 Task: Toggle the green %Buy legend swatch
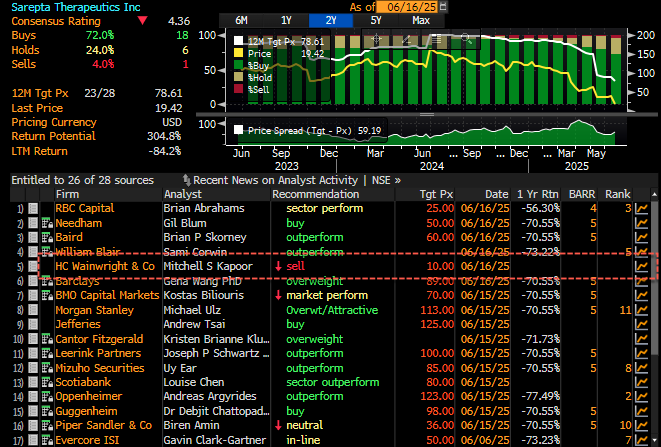(239, 65)
